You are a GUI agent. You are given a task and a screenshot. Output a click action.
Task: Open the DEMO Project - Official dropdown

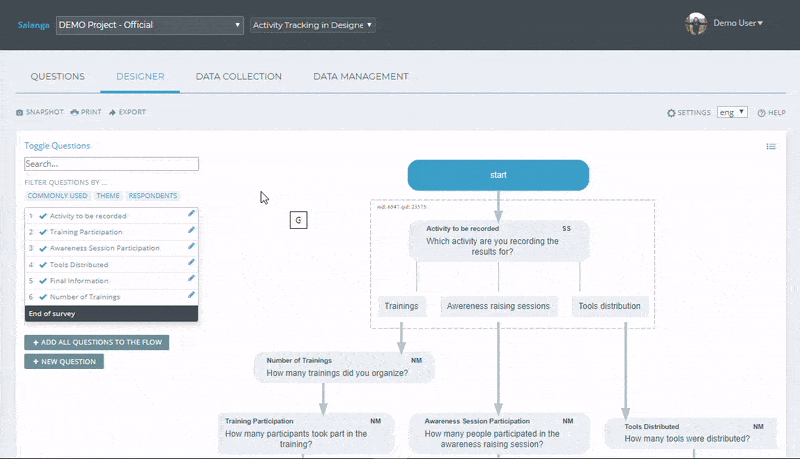[149, 25]
